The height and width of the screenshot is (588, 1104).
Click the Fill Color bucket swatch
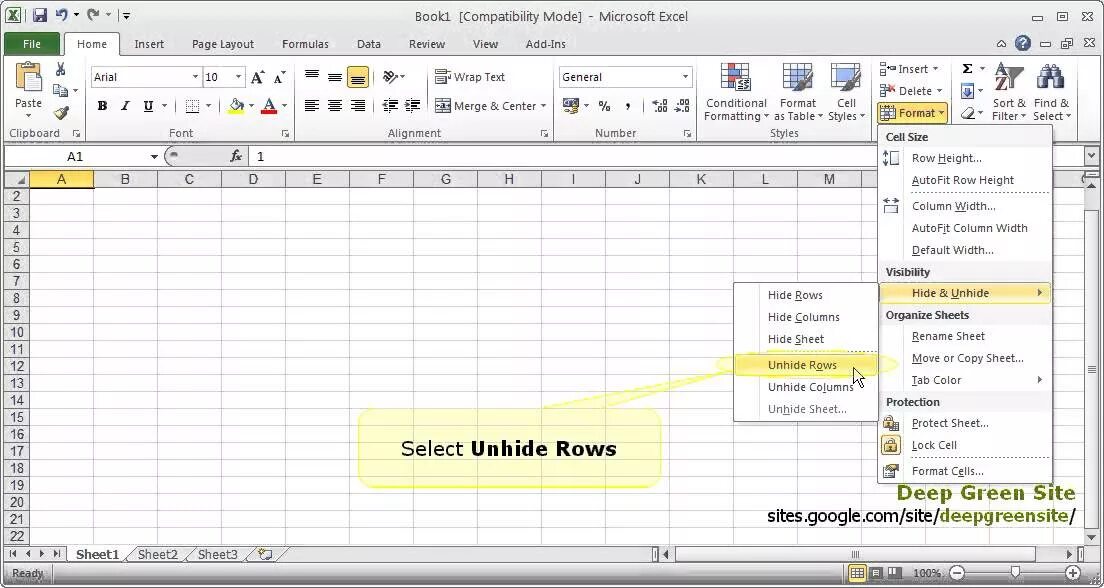pos(236,106)
